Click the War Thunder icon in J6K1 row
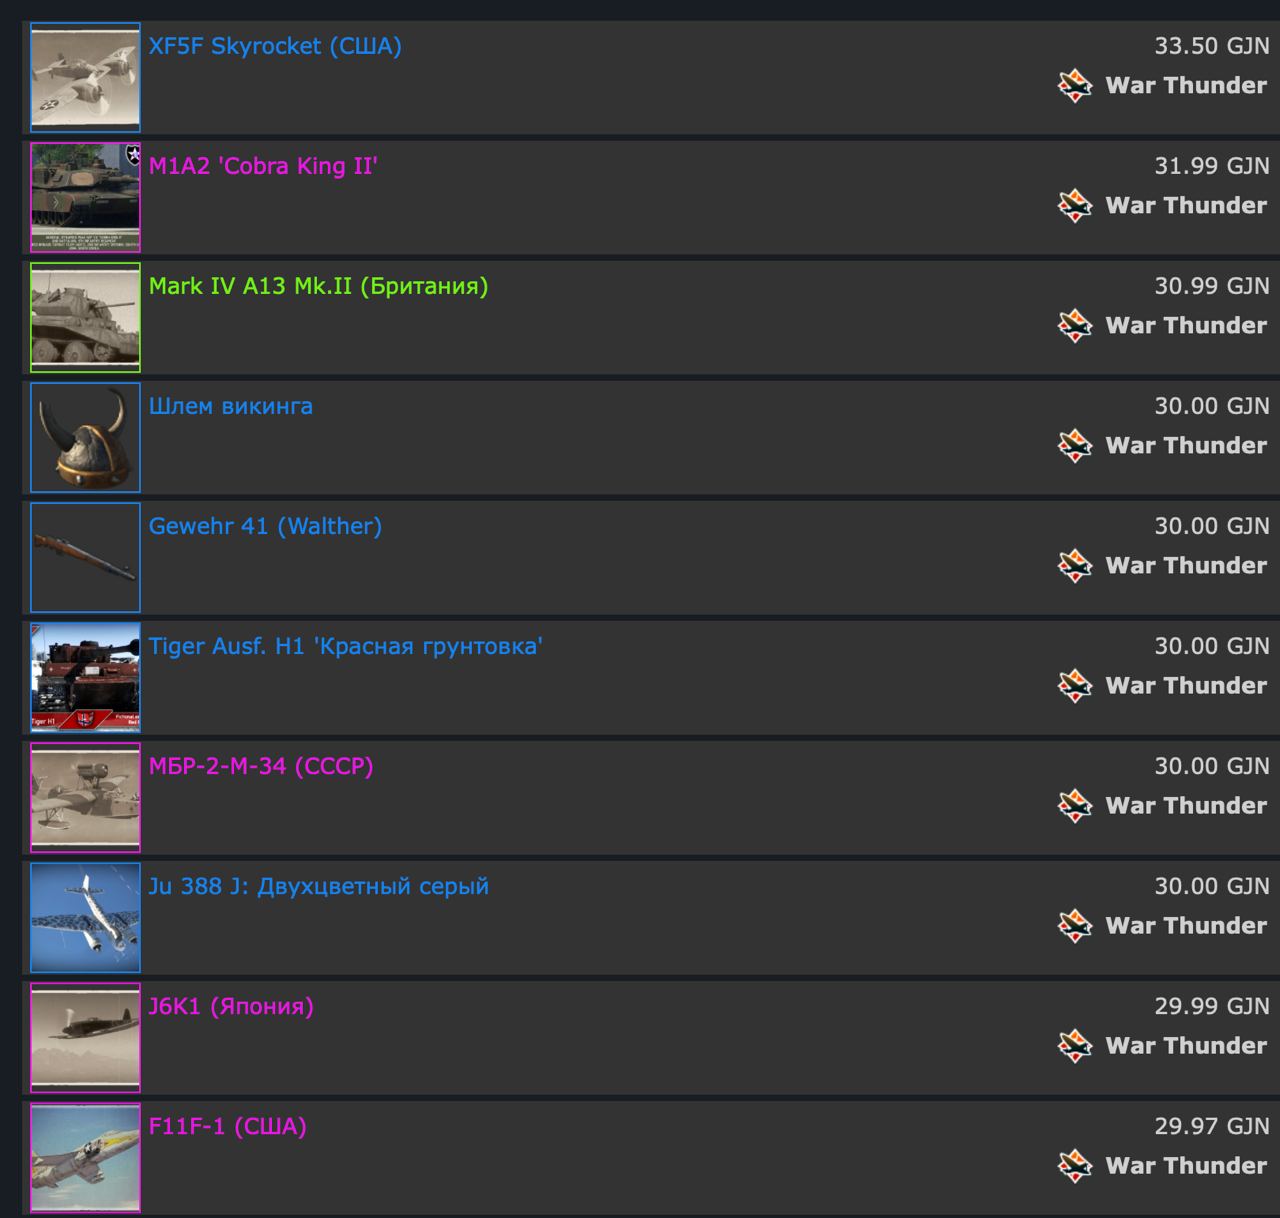The image size is (1280, 1218). [x=1075, y=1046]
